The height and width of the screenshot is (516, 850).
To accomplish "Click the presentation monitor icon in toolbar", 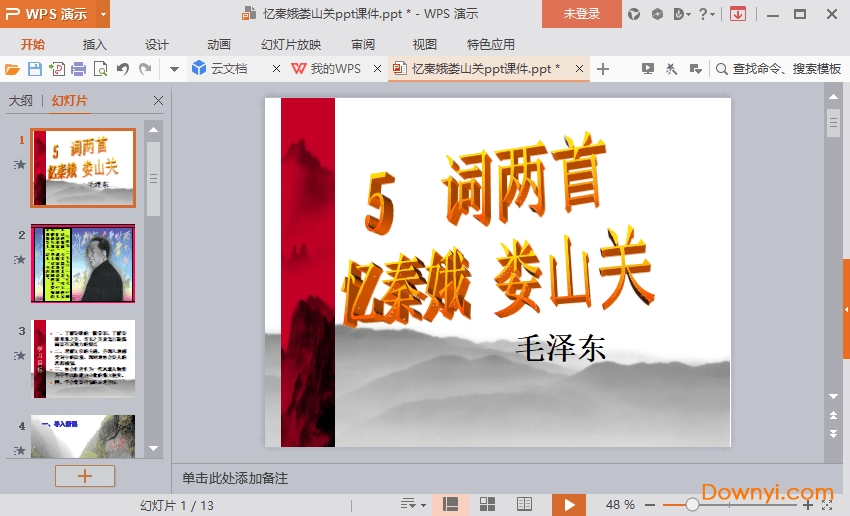I will pyautogui.click(x=647, y=69).
